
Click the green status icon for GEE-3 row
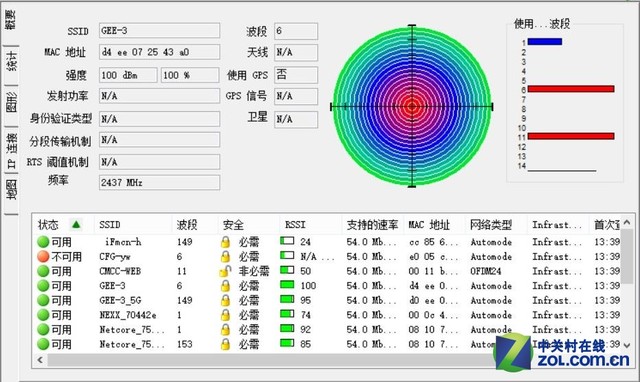point(43,286)
